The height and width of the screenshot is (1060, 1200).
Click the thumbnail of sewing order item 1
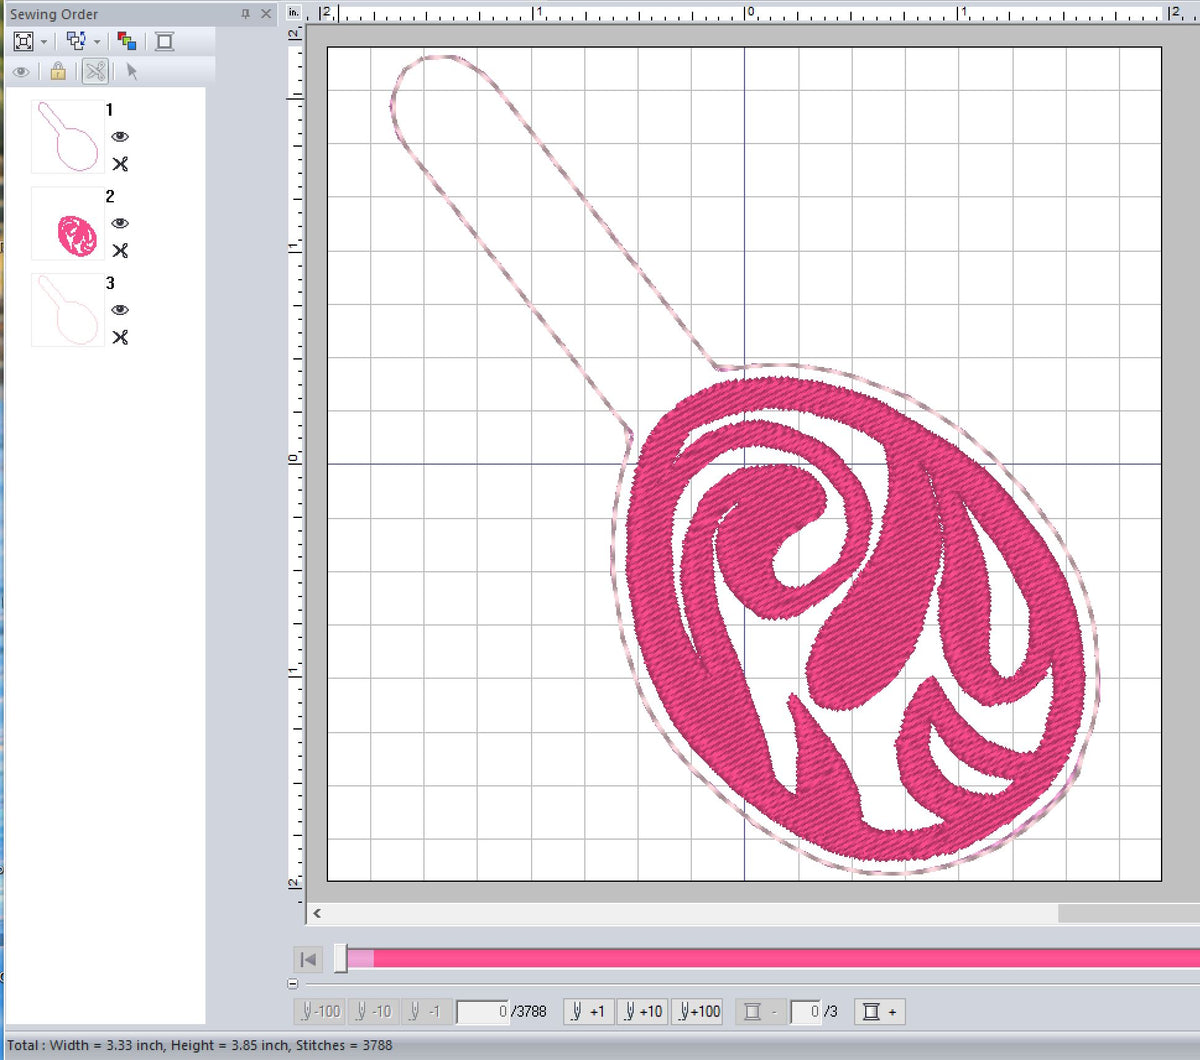click(x=66, y=136)
